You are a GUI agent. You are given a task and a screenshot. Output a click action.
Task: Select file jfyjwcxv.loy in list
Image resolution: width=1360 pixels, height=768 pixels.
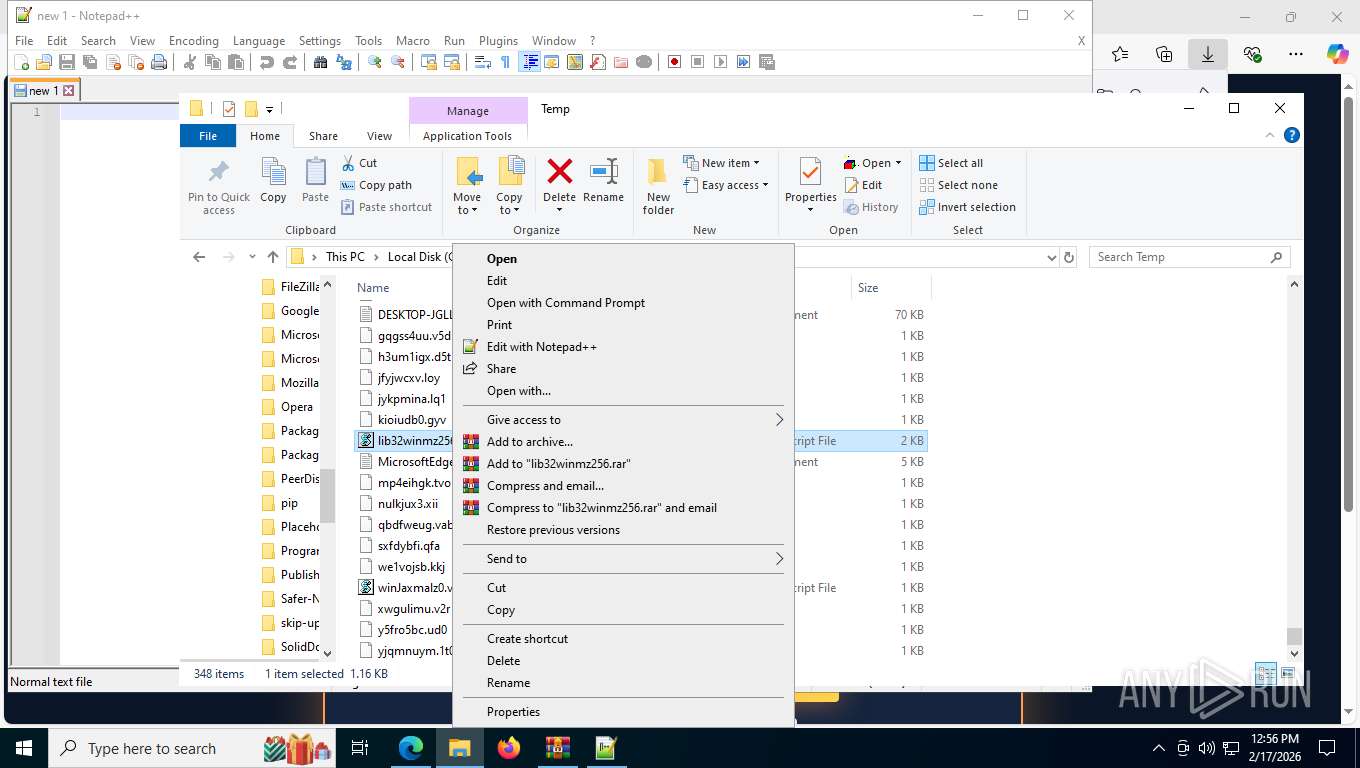(x=408, y=378)
